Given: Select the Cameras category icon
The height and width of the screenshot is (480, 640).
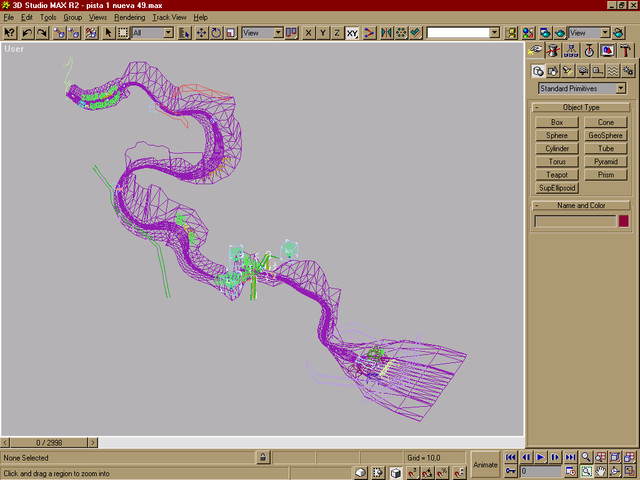Looking at the screenshot, I should (583, 71).
